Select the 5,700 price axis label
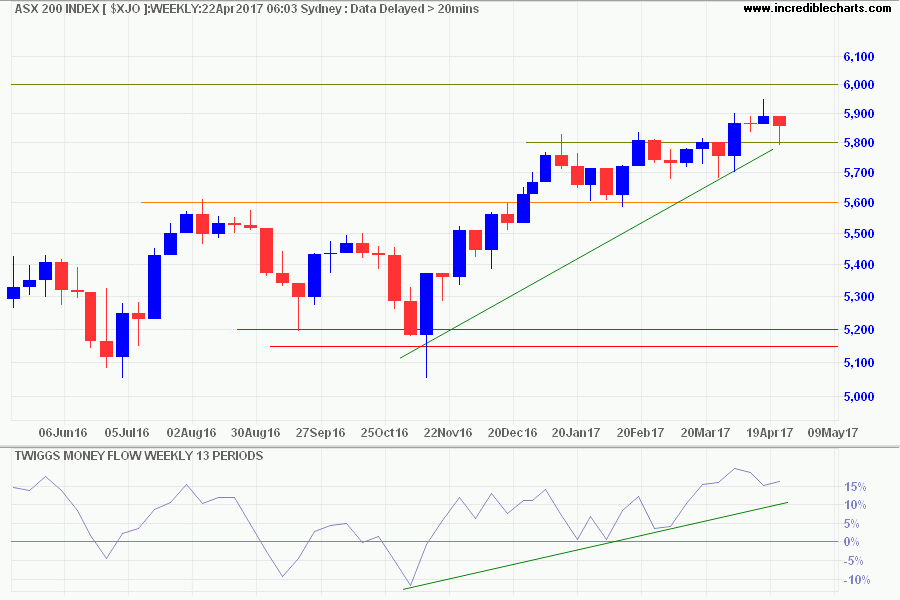Viewport: 900px width, 600px height. [x=859, y=172]
